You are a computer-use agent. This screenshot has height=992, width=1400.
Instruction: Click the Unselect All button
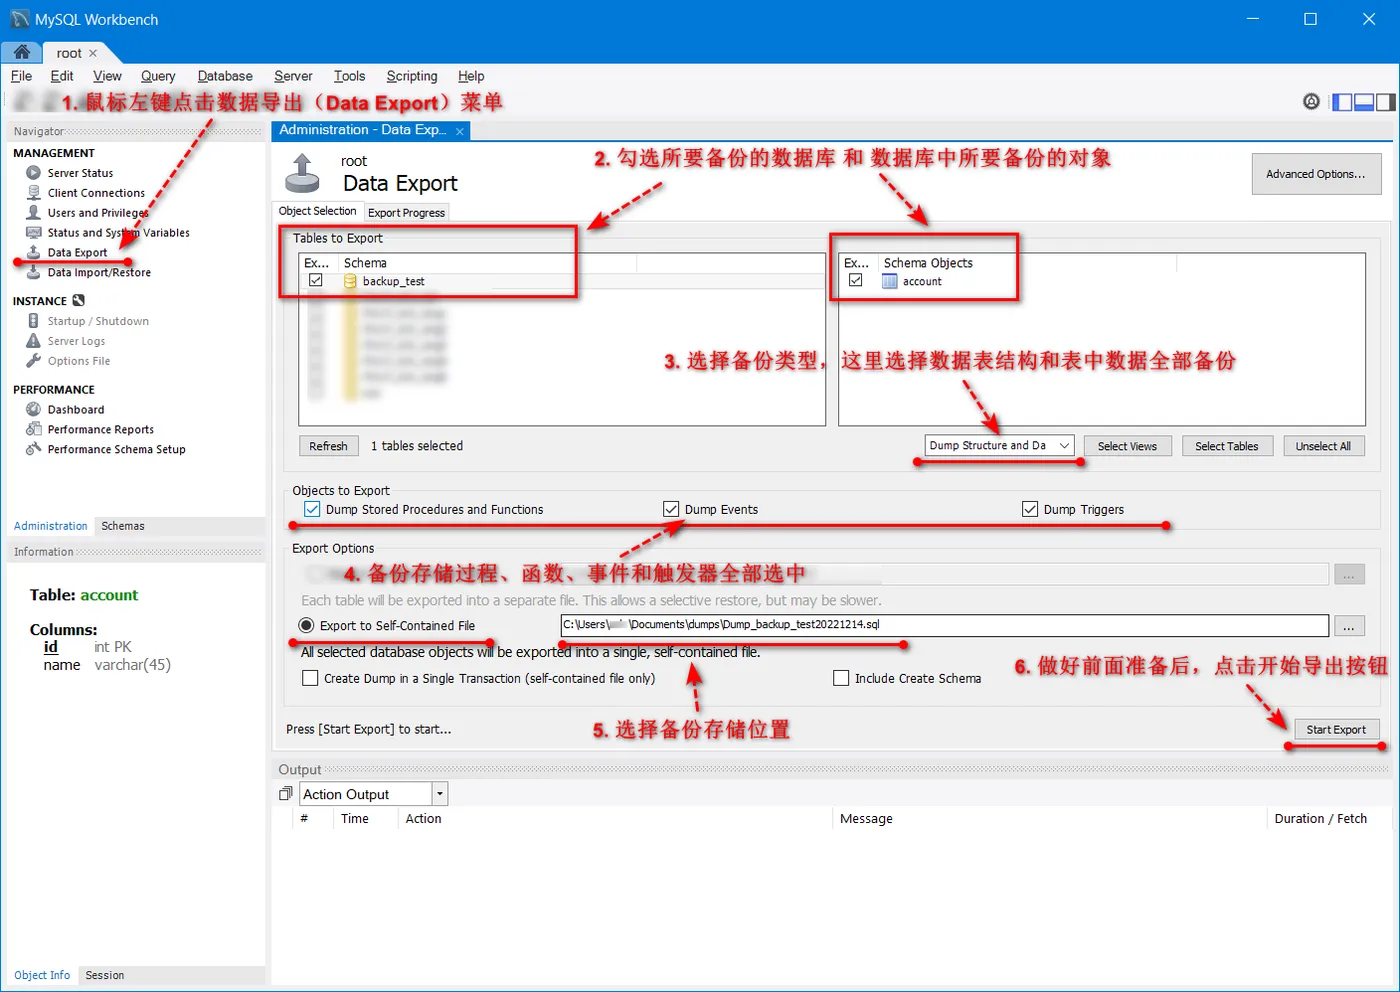(1323, 446)
